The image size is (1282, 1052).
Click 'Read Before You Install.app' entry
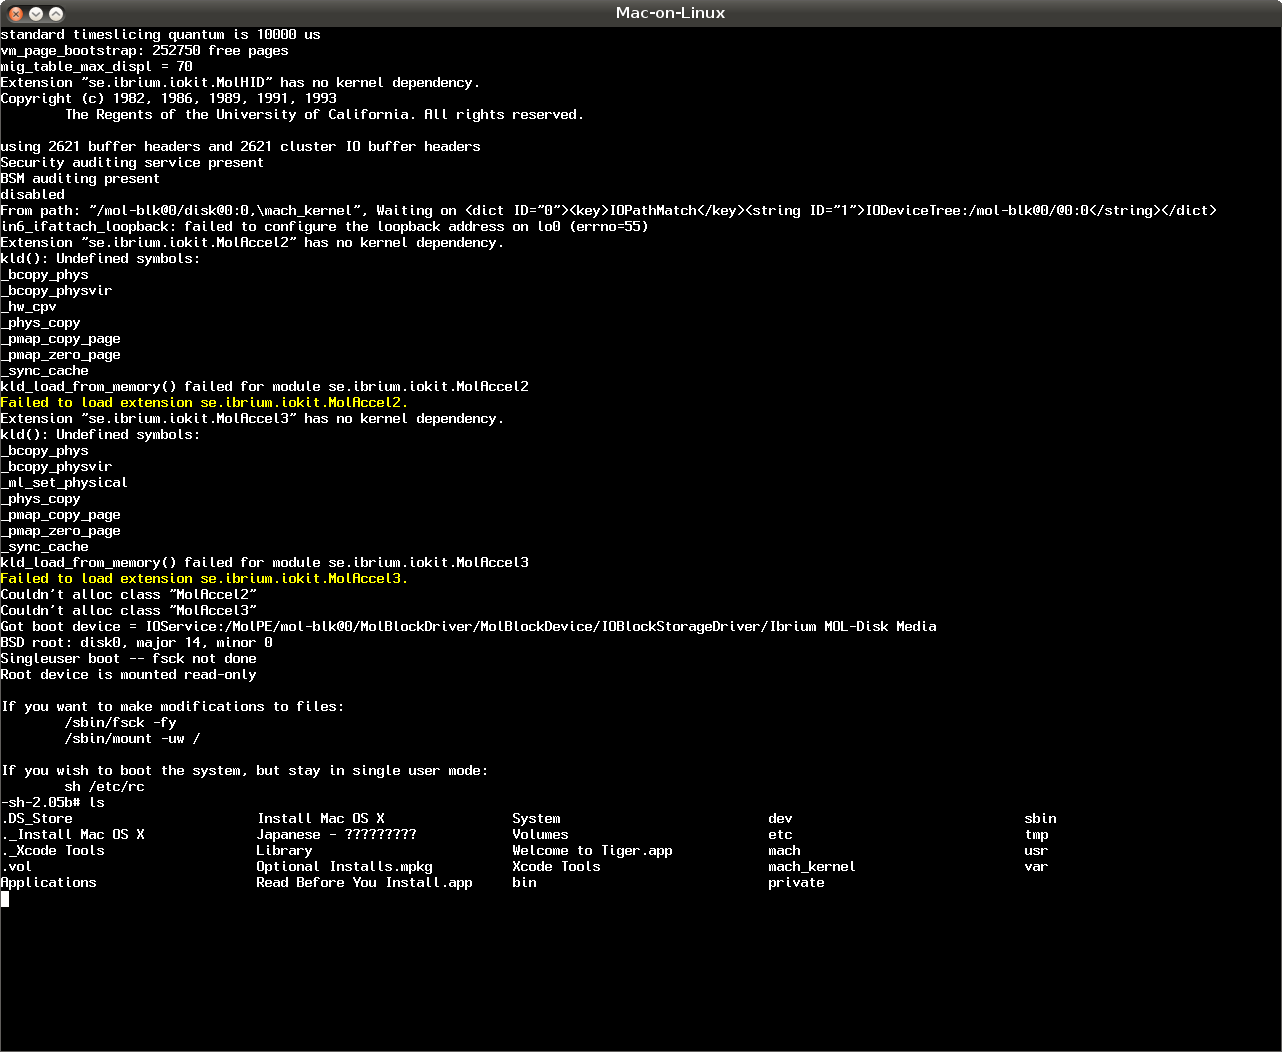pyautogui.click(x=364, y=882)
